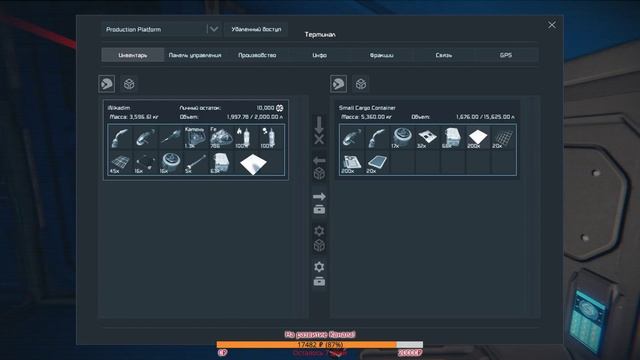Open the Фракции tab
The height and width of the screenshot is (360, 640).
point(382,55)
